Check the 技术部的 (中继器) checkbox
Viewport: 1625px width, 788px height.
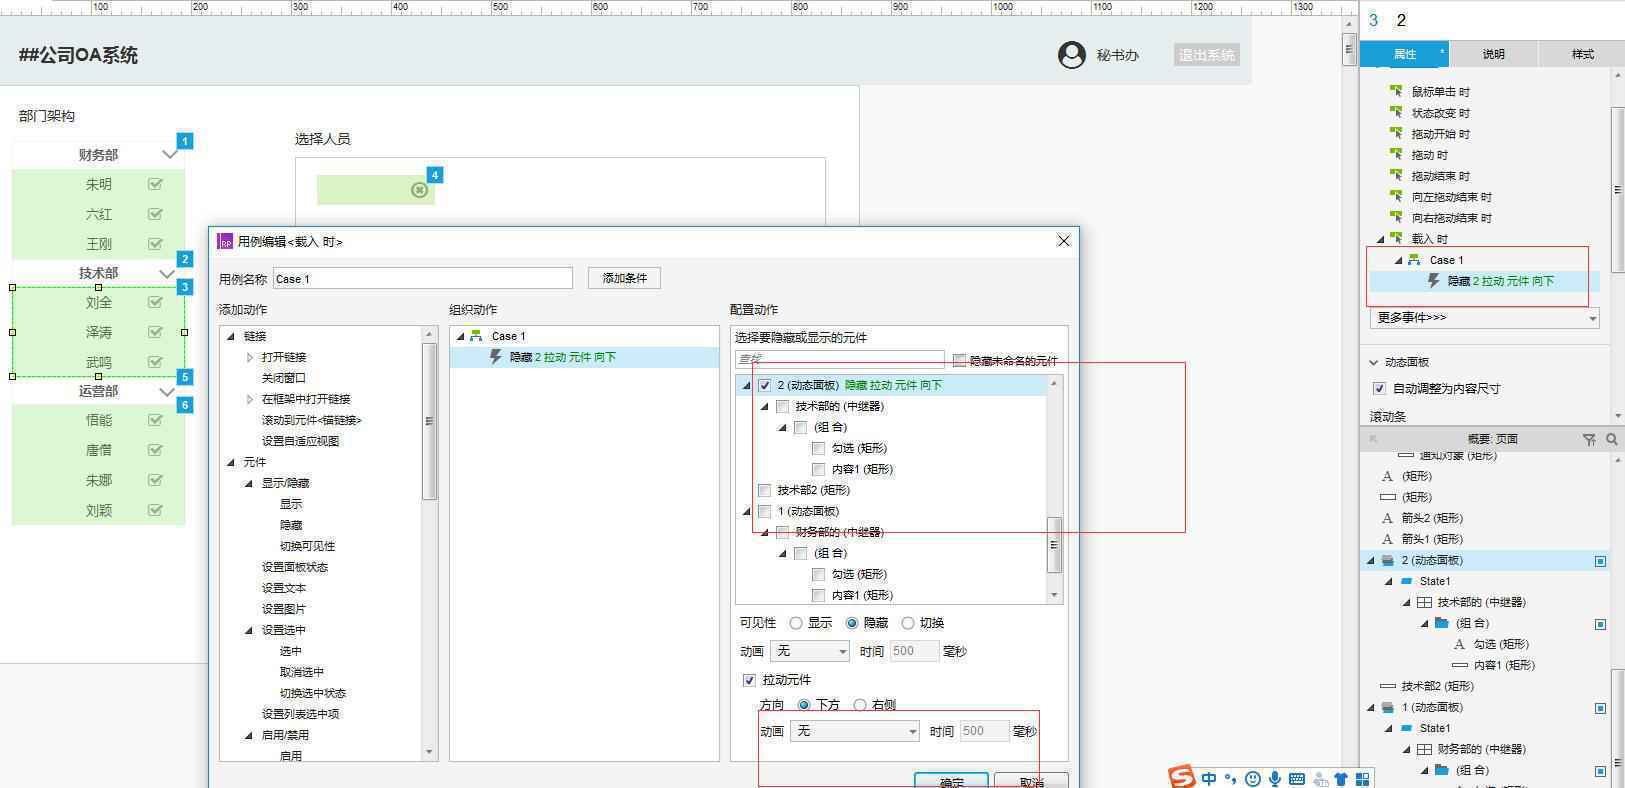click(783, 406)
